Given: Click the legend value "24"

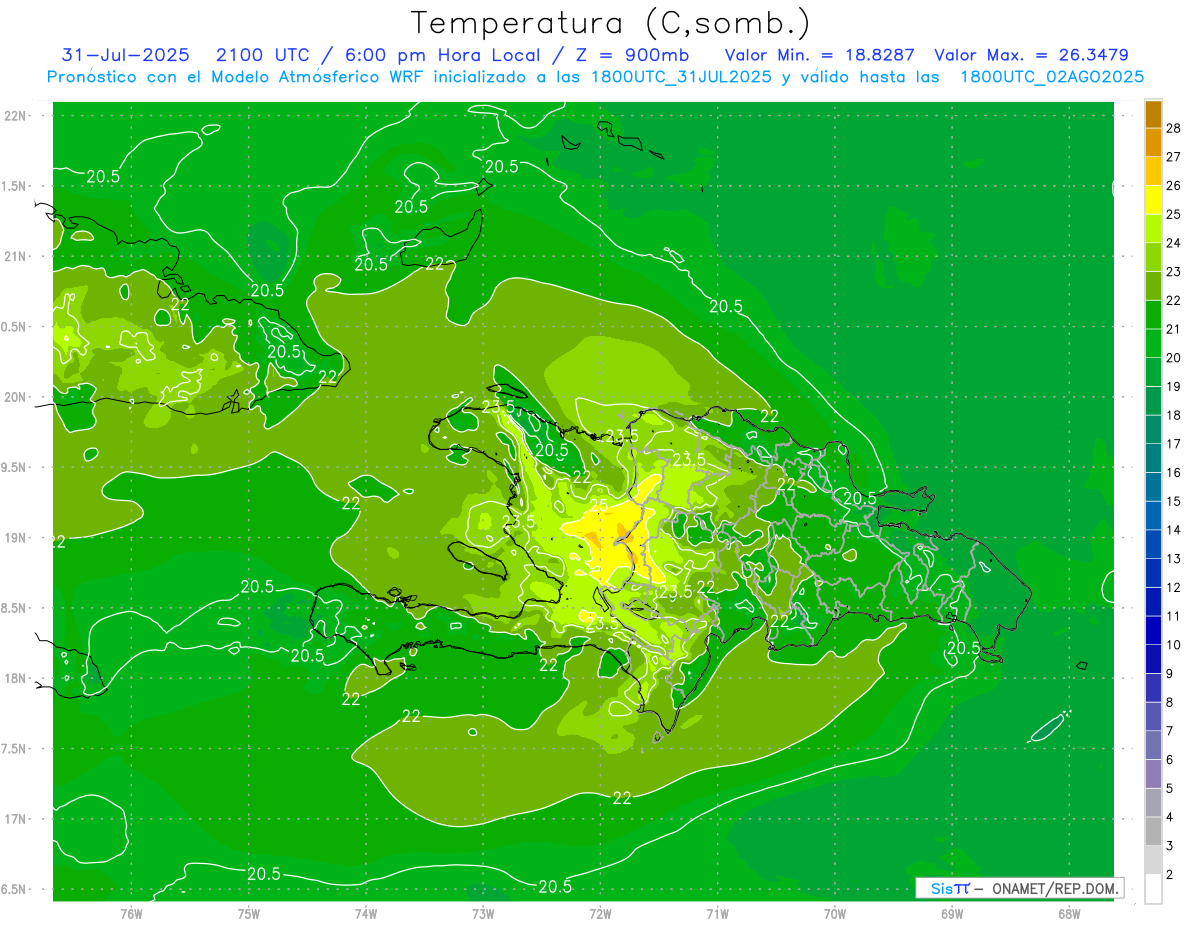Looking at the screenshot, I should [1174, 243].
